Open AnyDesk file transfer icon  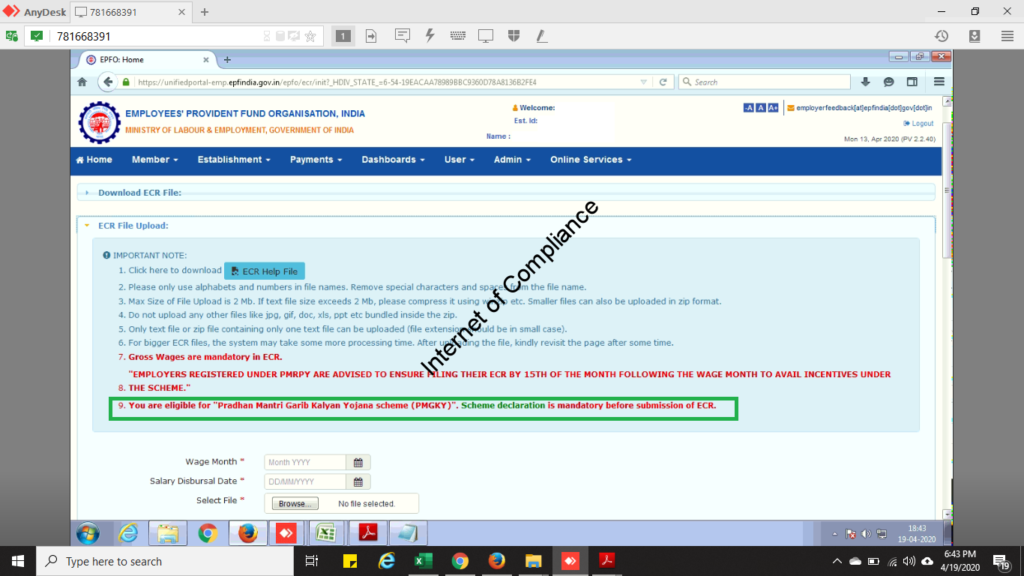click(x=371, y=36)
